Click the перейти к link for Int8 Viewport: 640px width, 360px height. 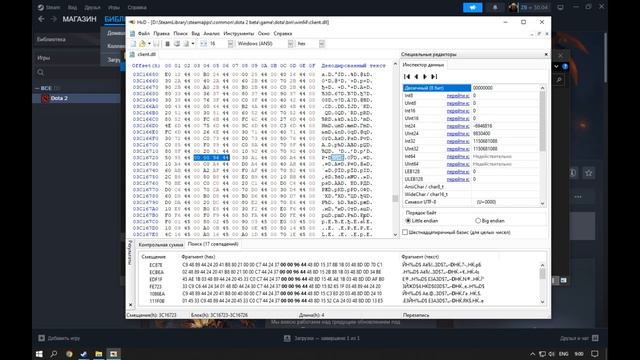pos(458,96)
